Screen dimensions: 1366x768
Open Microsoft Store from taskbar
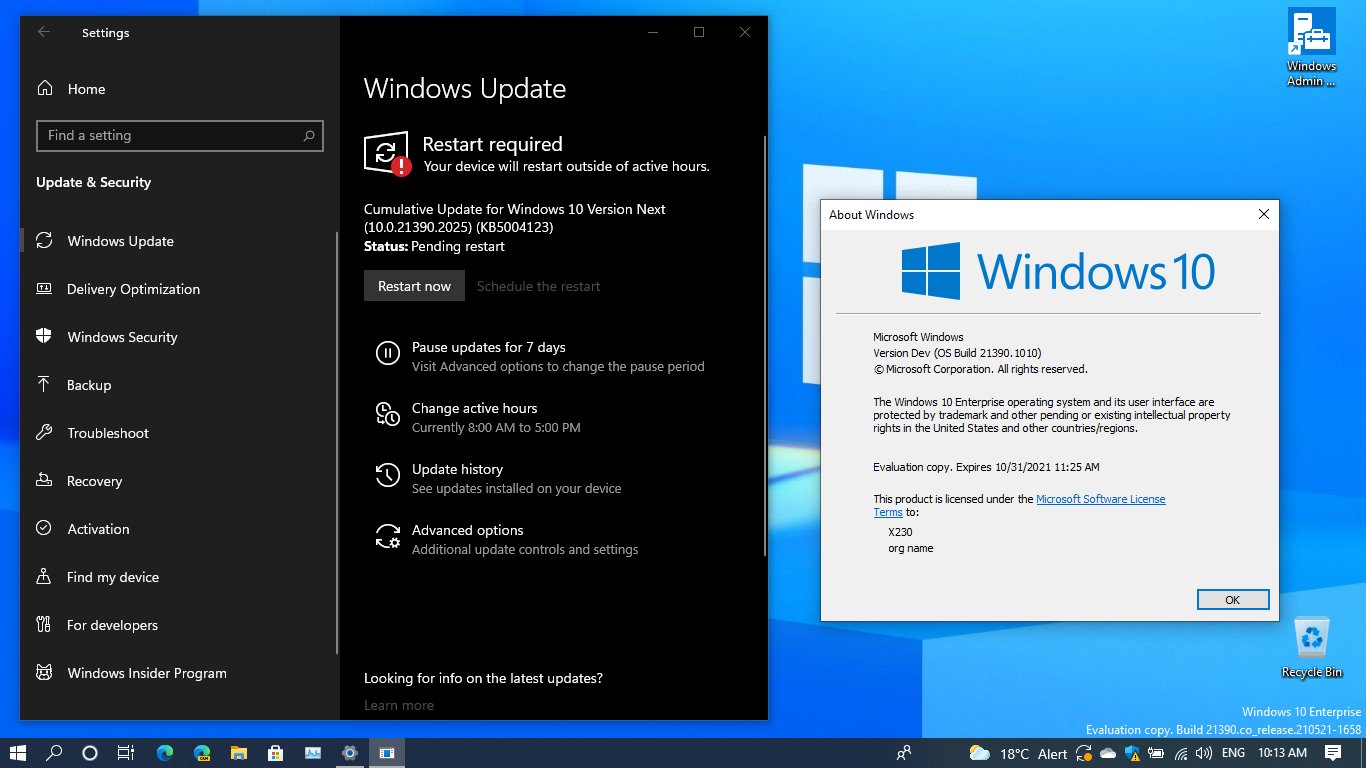276,753
